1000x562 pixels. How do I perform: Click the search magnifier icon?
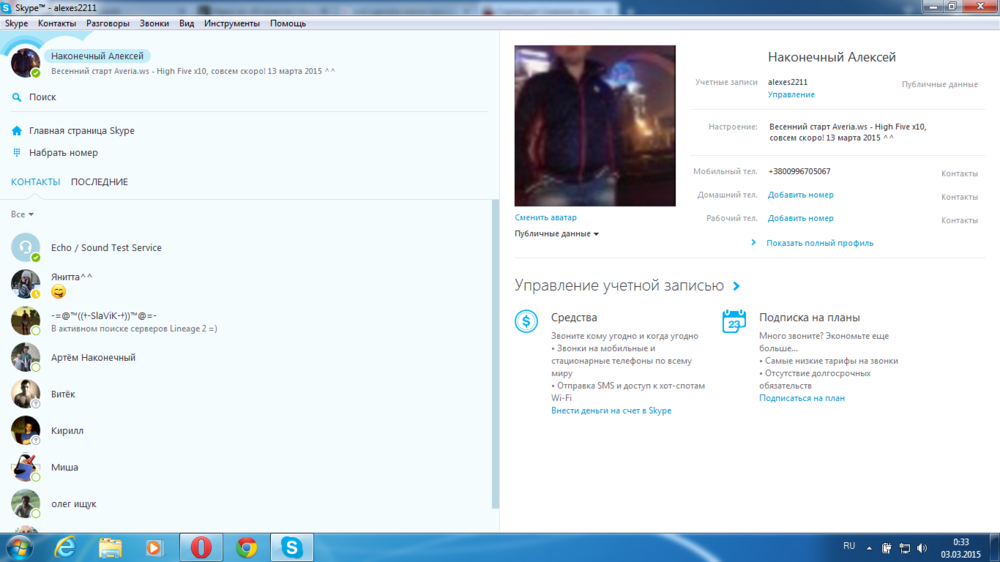pyautogui.click(x=17, y=97)
